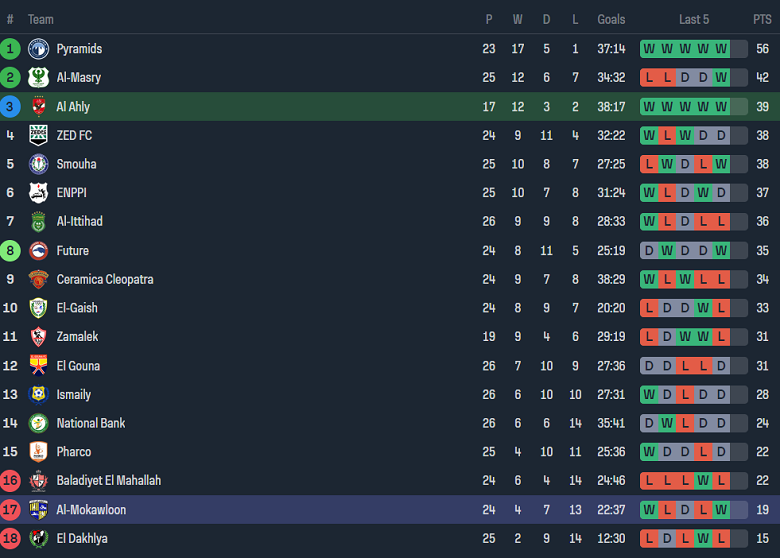Click the Al-Masry club logo

tap(38, 78)
